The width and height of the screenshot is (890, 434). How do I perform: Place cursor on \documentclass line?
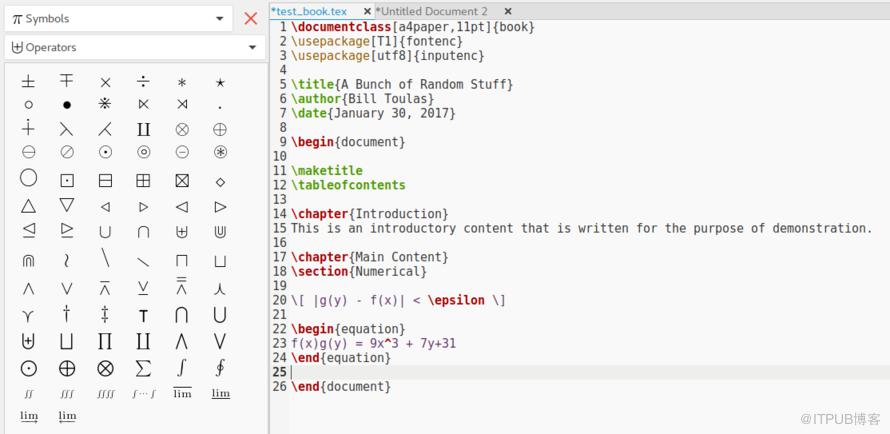(x=413, y=27)
